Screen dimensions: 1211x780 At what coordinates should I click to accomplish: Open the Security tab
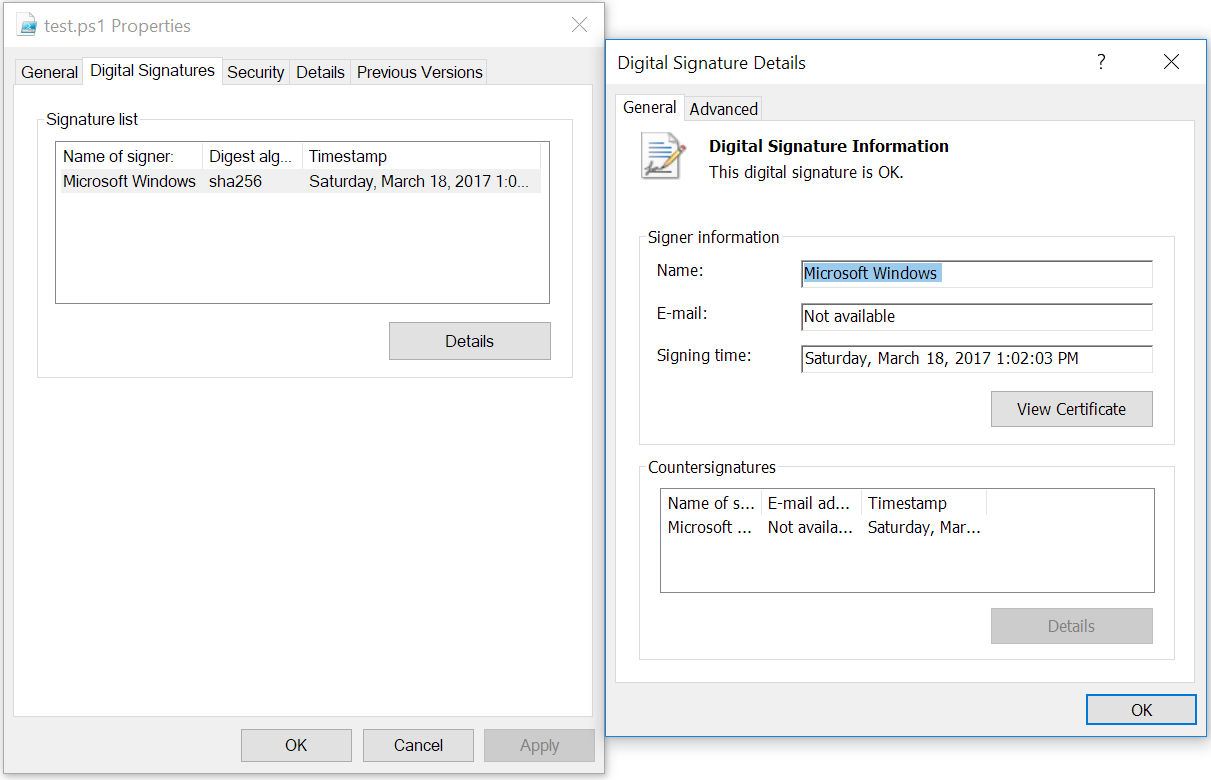(256, 72)
